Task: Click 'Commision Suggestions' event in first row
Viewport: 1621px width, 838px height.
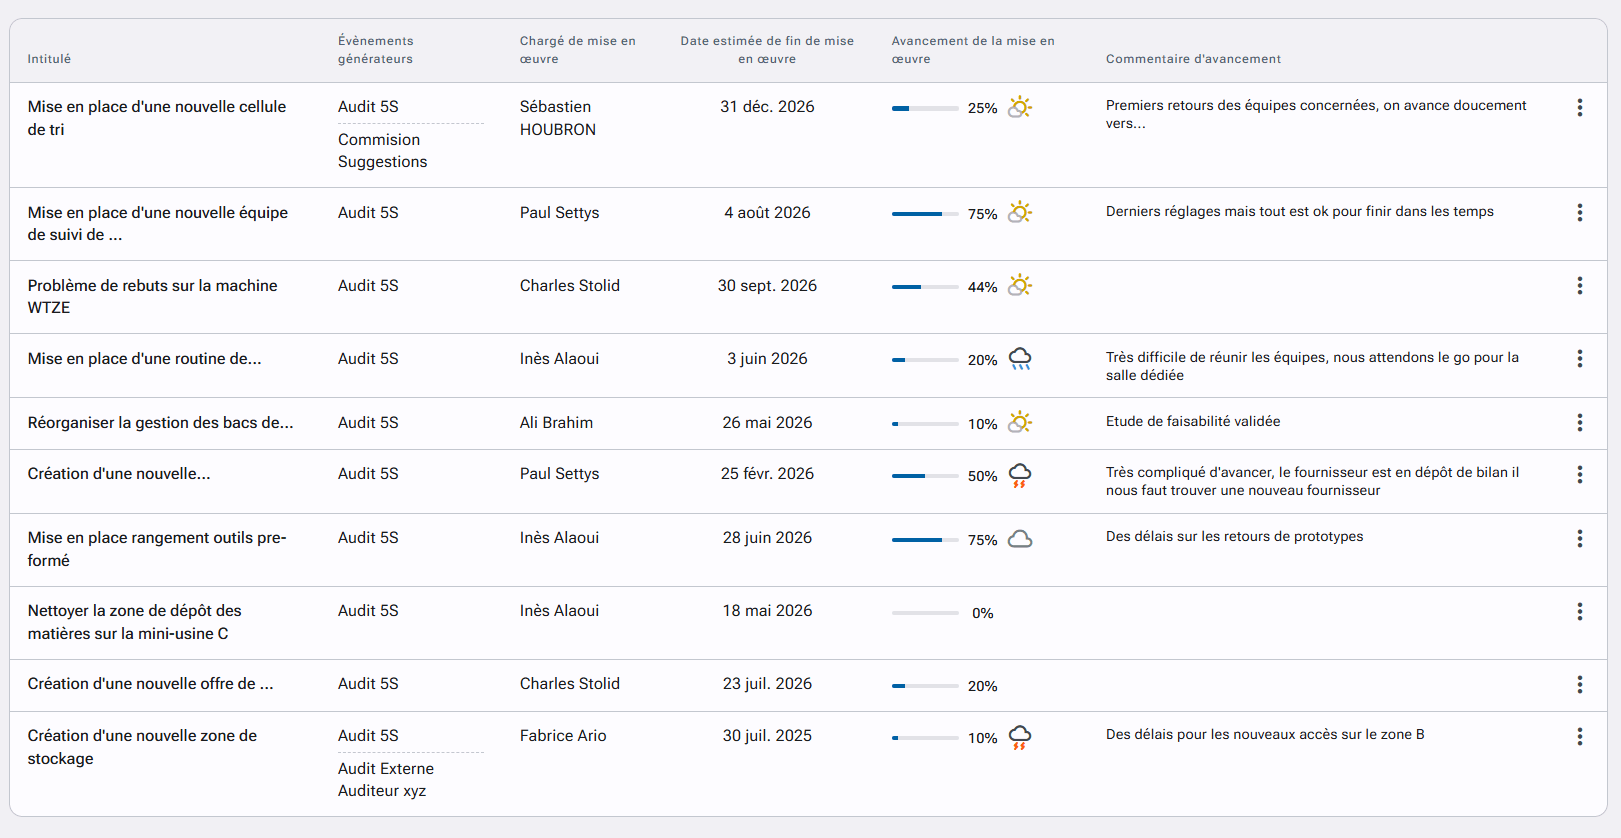Action: tap(383, 151)
